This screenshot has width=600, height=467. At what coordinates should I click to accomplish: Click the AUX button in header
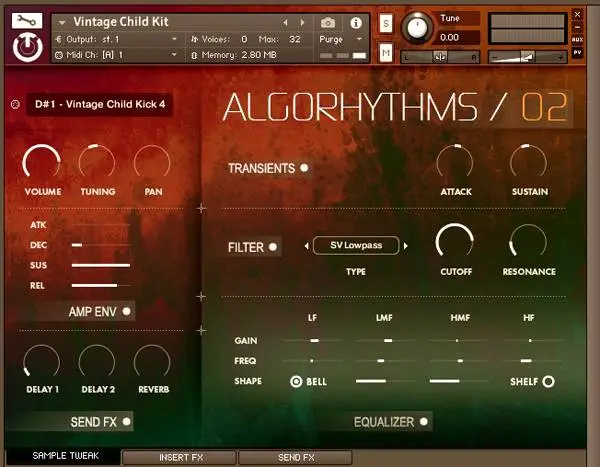point(577,39)
